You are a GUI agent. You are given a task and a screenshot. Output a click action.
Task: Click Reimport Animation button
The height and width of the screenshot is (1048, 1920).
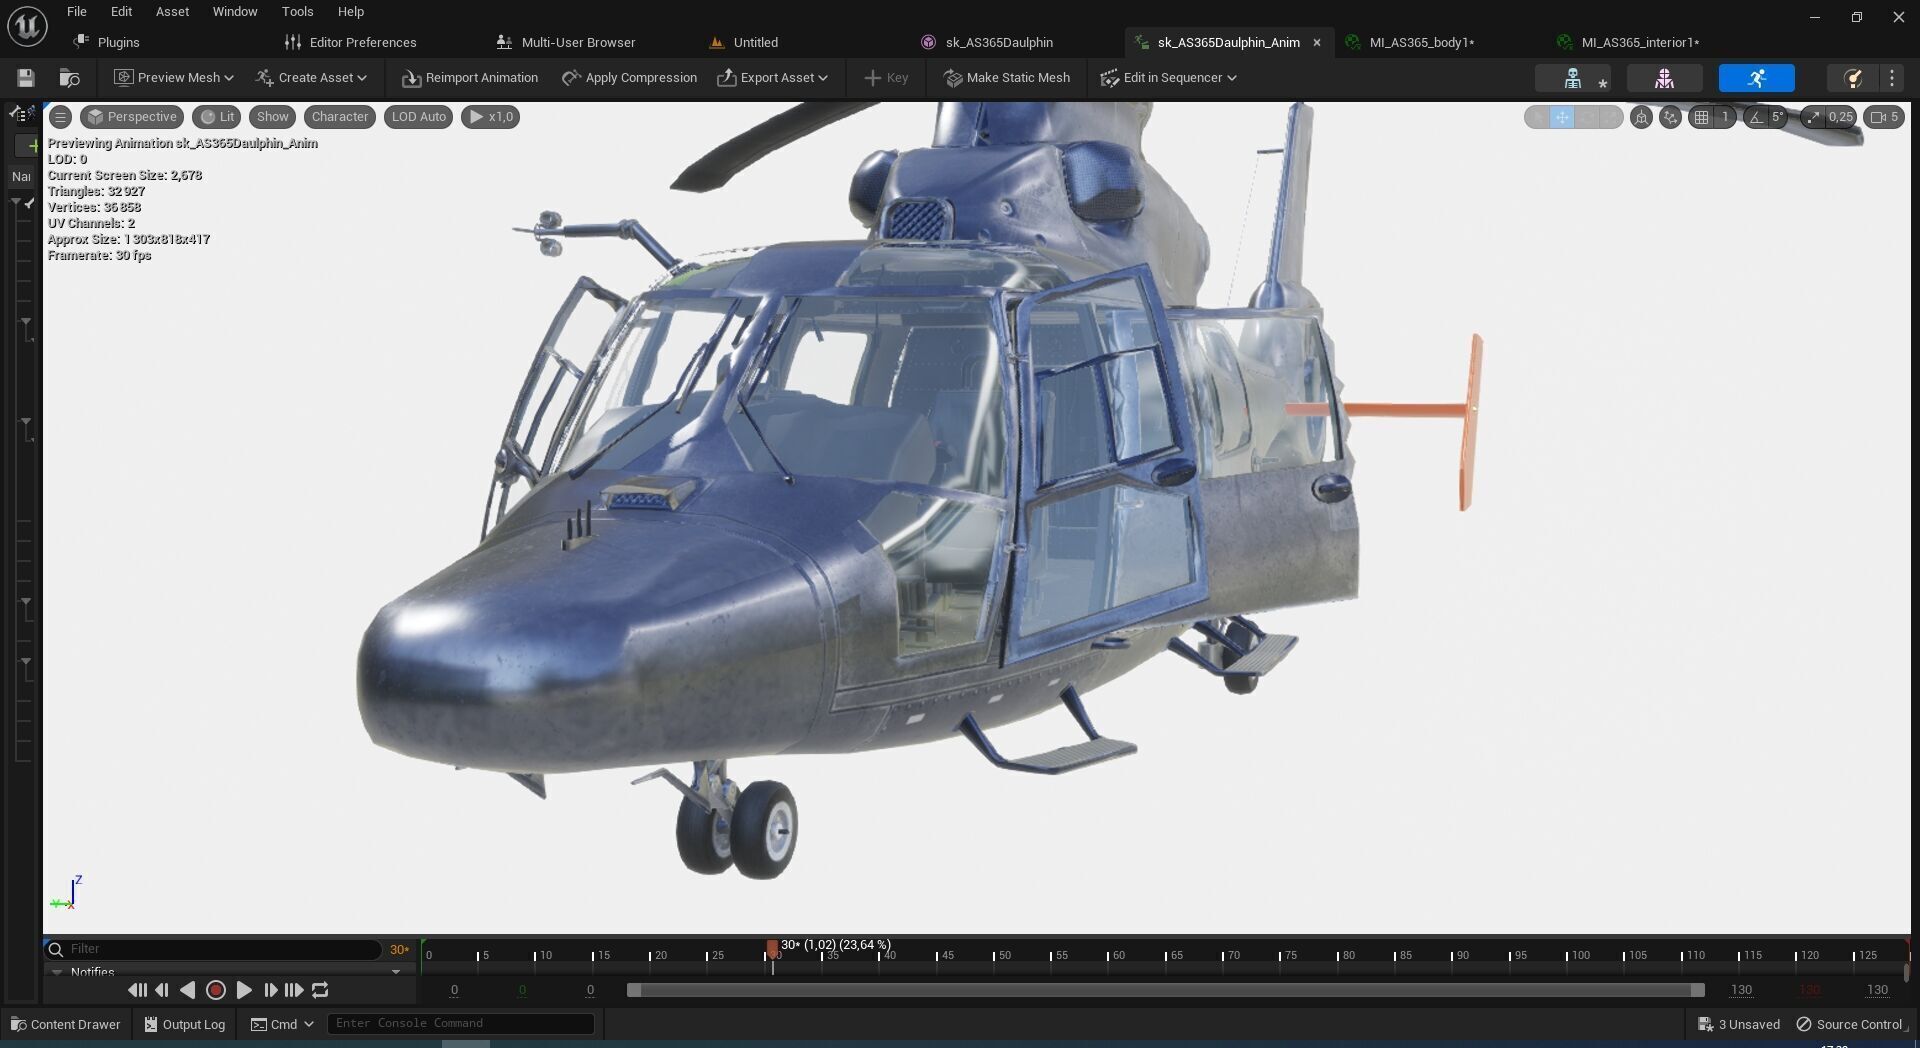click(470, 78)
